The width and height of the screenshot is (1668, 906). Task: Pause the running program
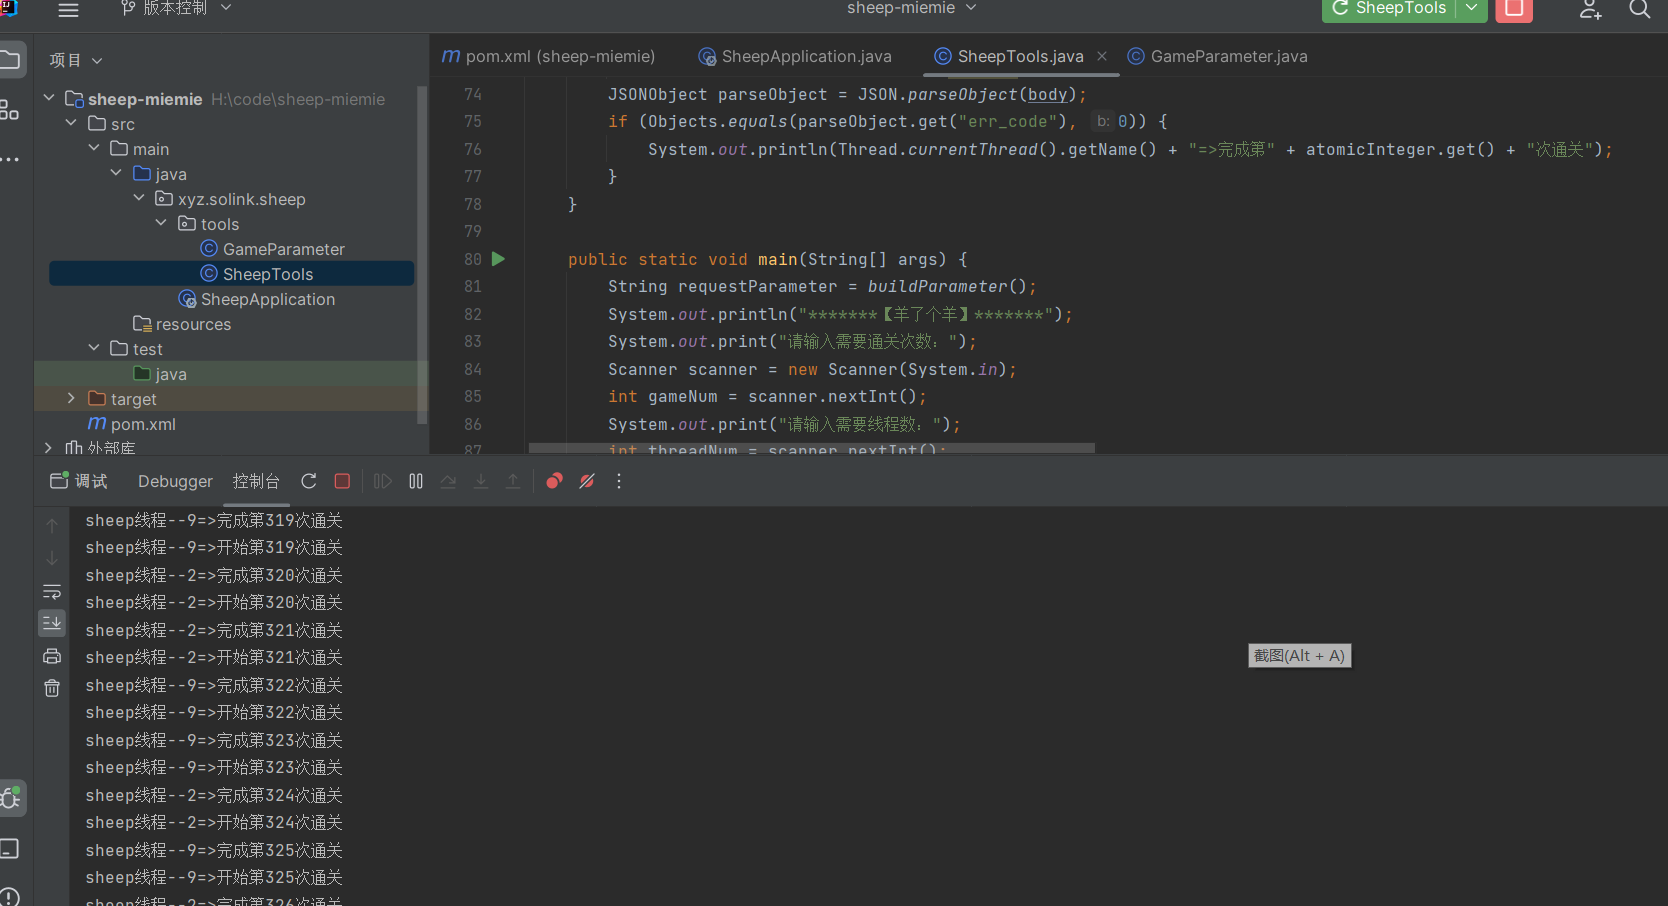416,481
